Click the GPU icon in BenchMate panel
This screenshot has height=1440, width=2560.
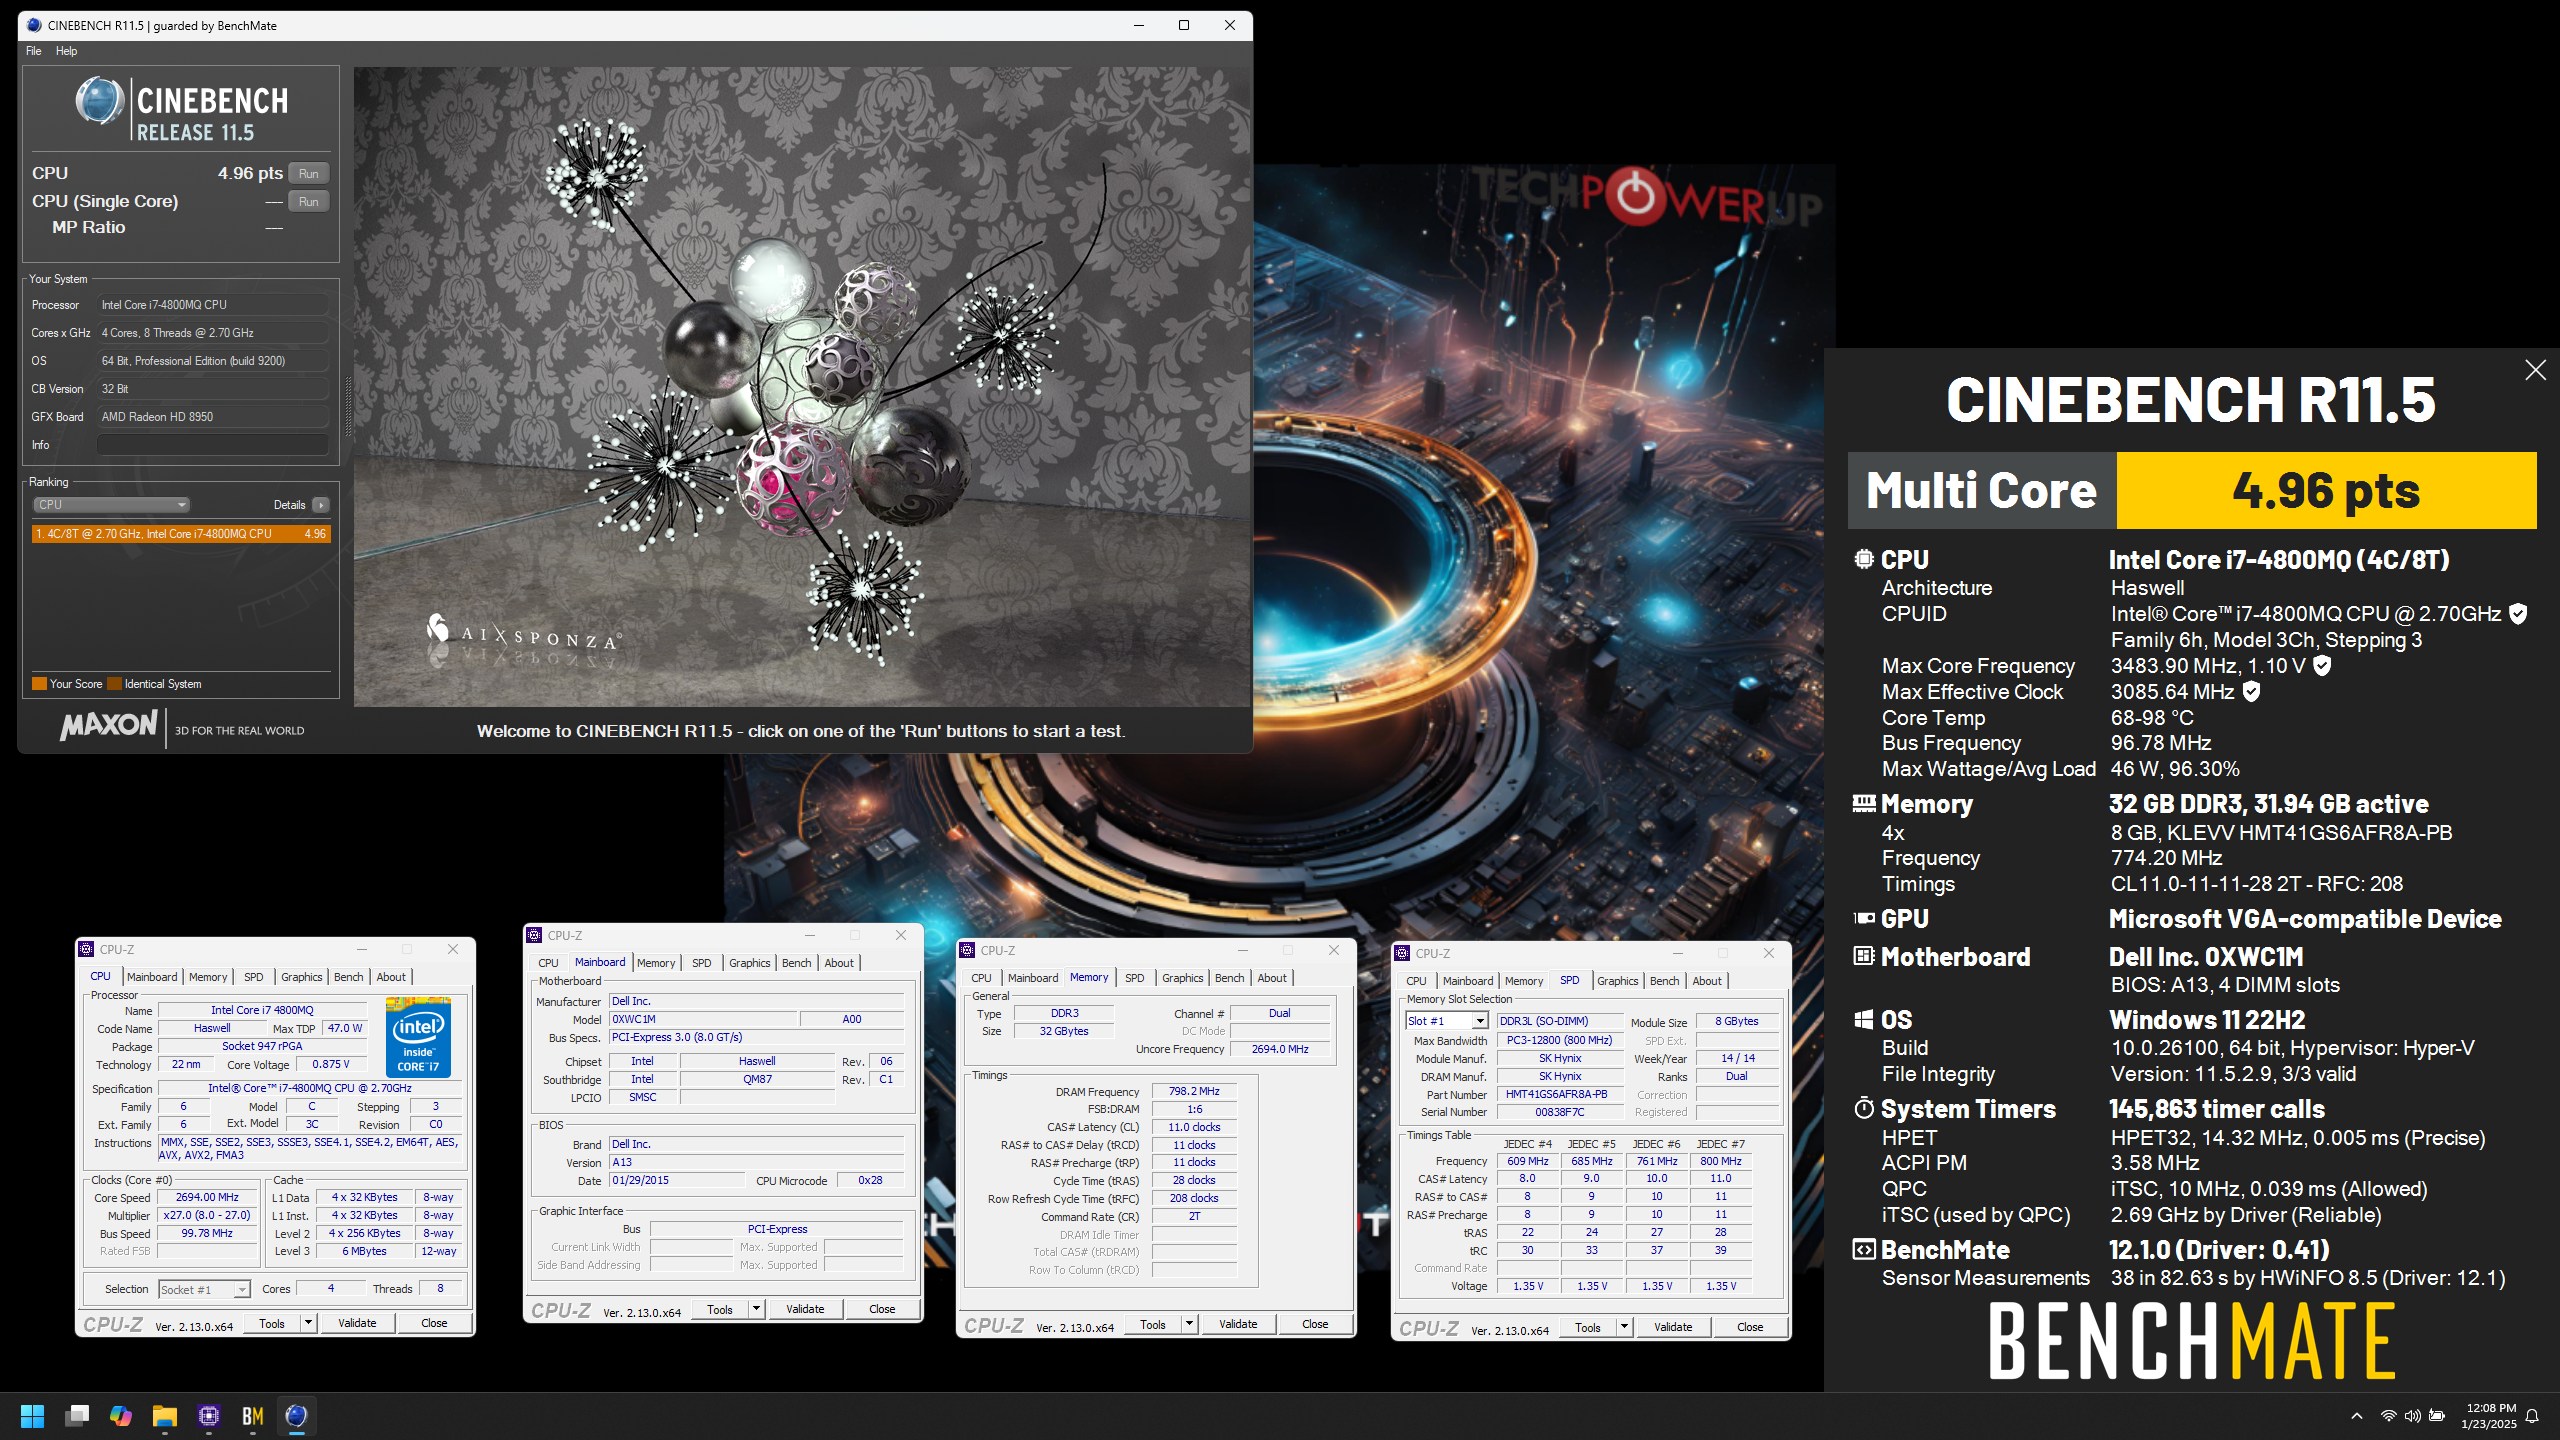[x=1863, y=918]
